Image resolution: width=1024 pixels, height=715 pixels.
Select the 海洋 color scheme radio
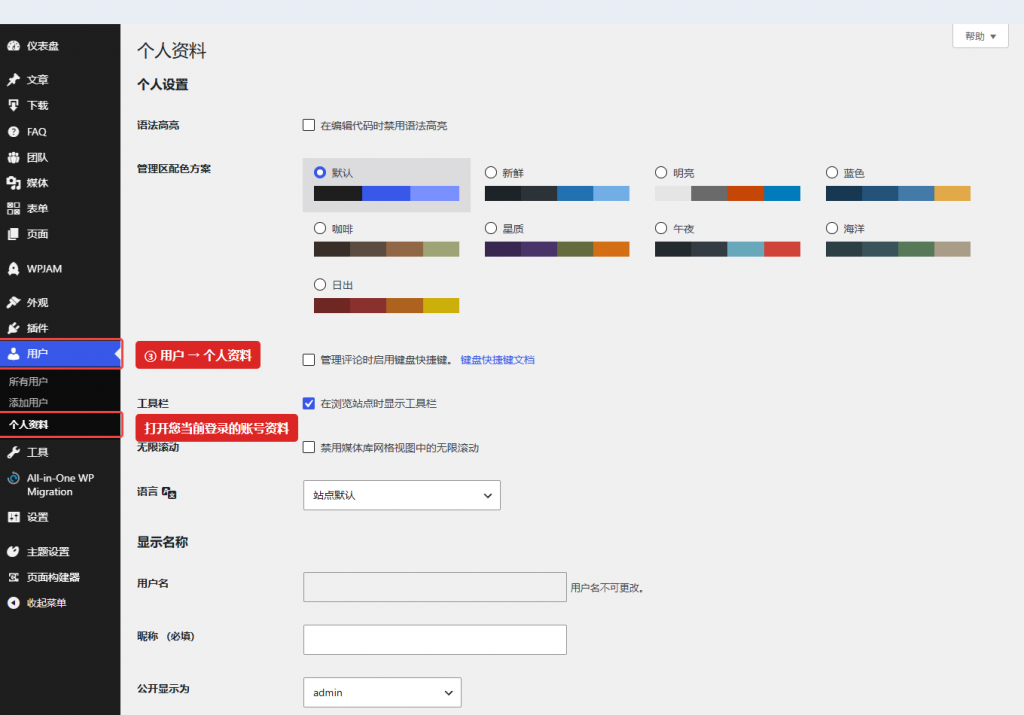pos(832,228)
